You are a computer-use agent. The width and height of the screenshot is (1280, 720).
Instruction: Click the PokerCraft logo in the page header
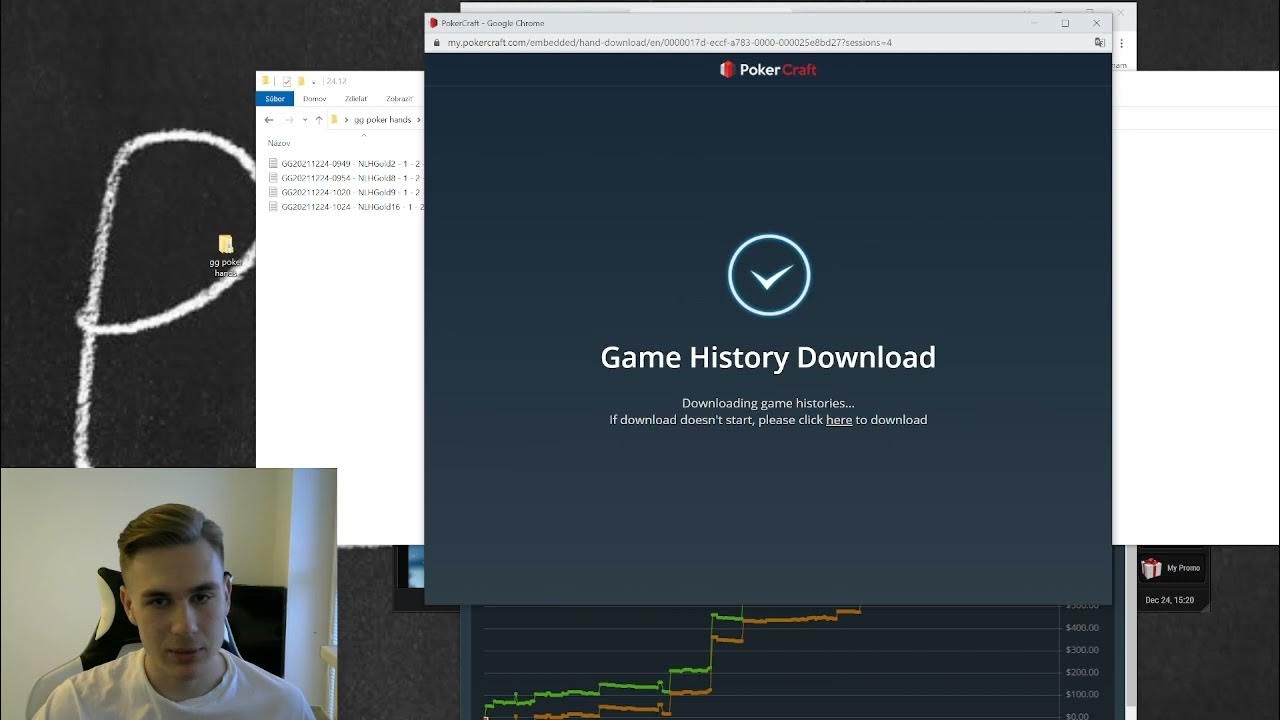[768, 69]
